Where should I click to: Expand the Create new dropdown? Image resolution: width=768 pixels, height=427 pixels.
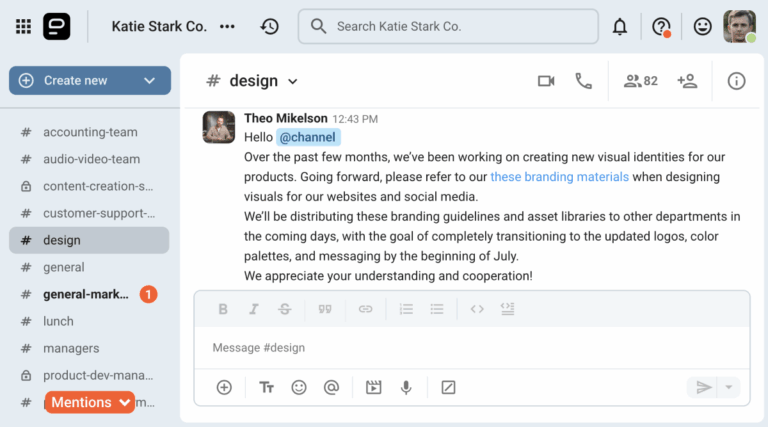149,81
